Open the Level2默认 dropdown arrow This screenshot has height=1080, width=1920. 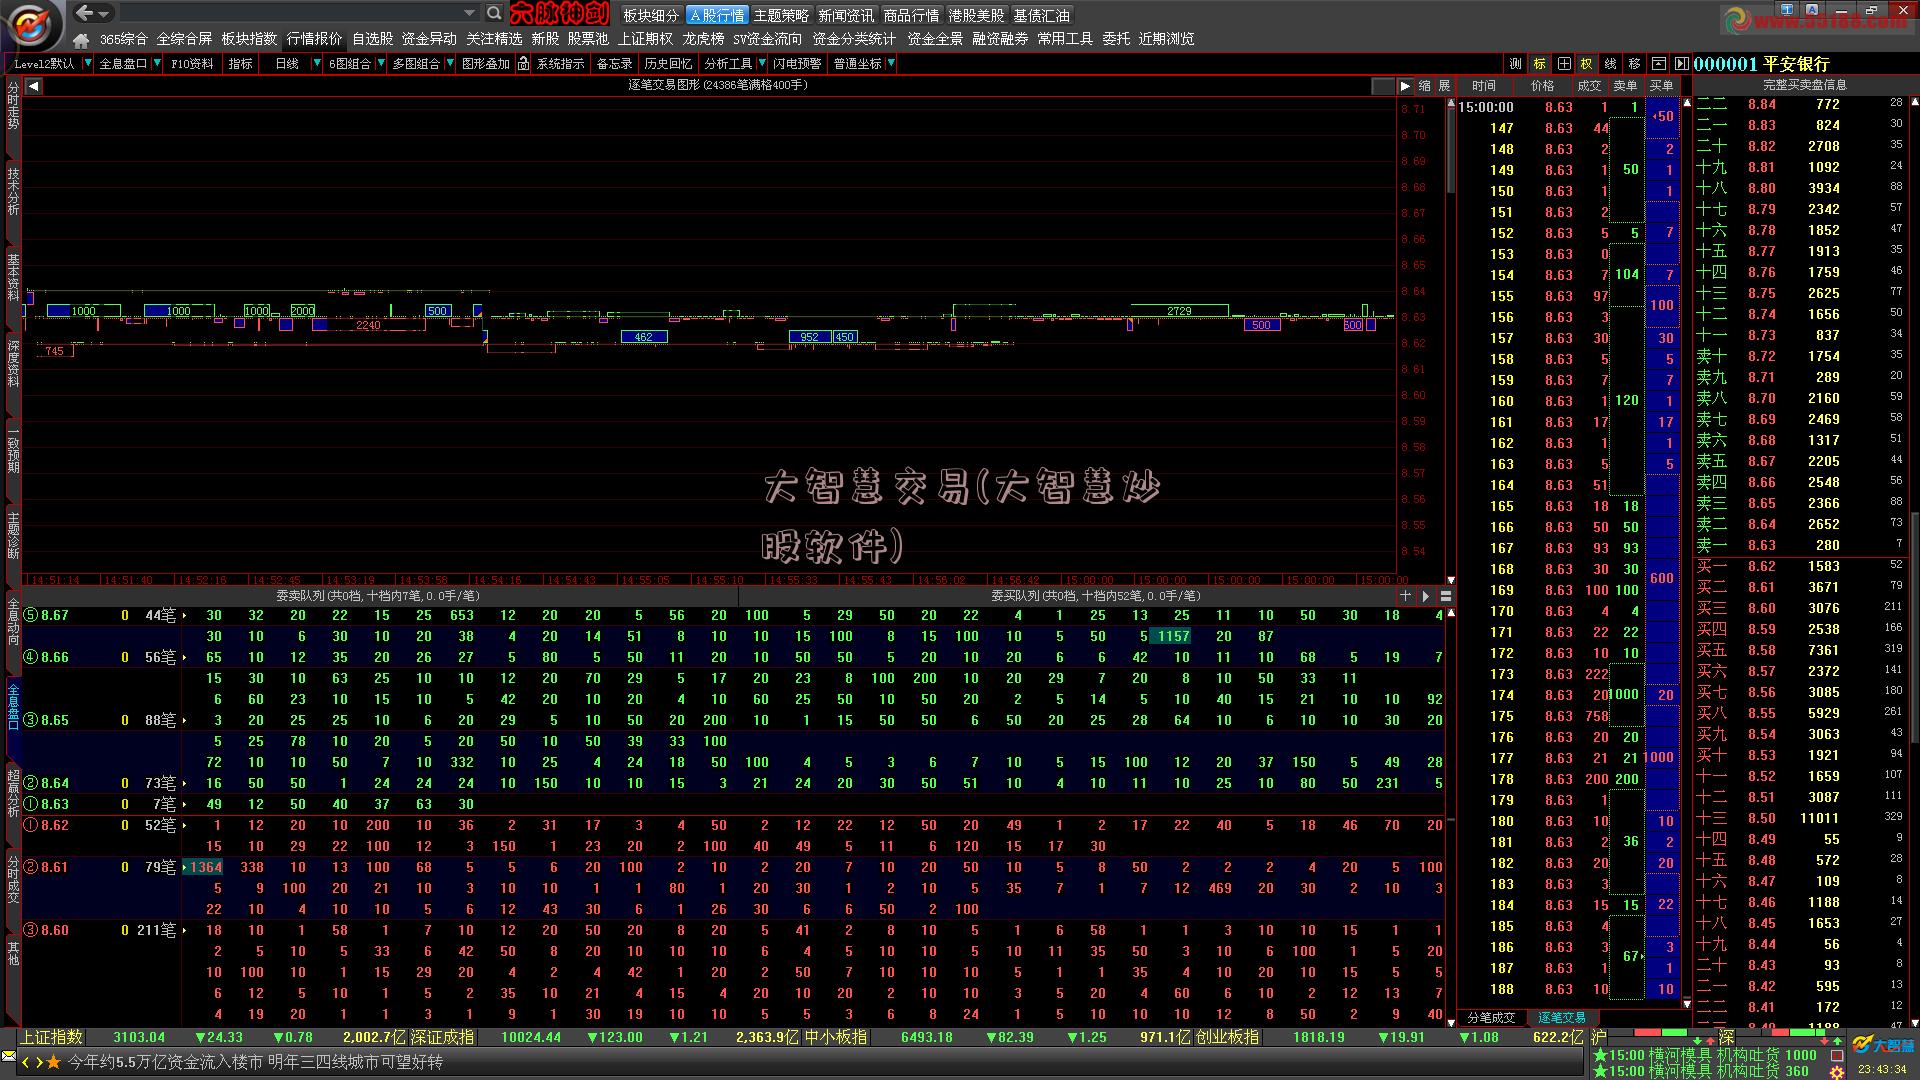point(88,63)
